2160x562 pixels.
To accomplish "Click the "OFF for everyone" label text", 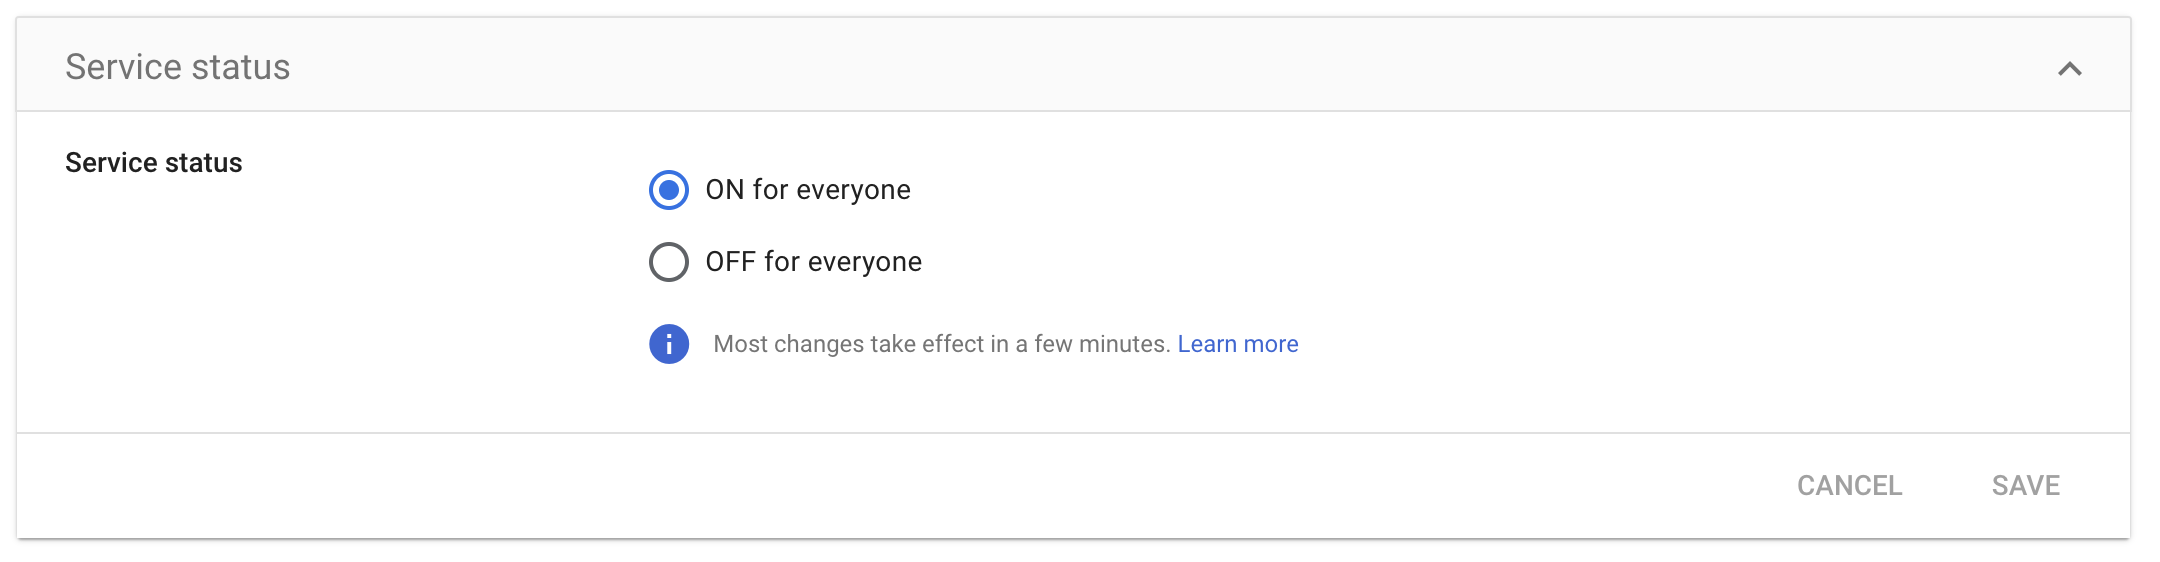I will point(814,262).
